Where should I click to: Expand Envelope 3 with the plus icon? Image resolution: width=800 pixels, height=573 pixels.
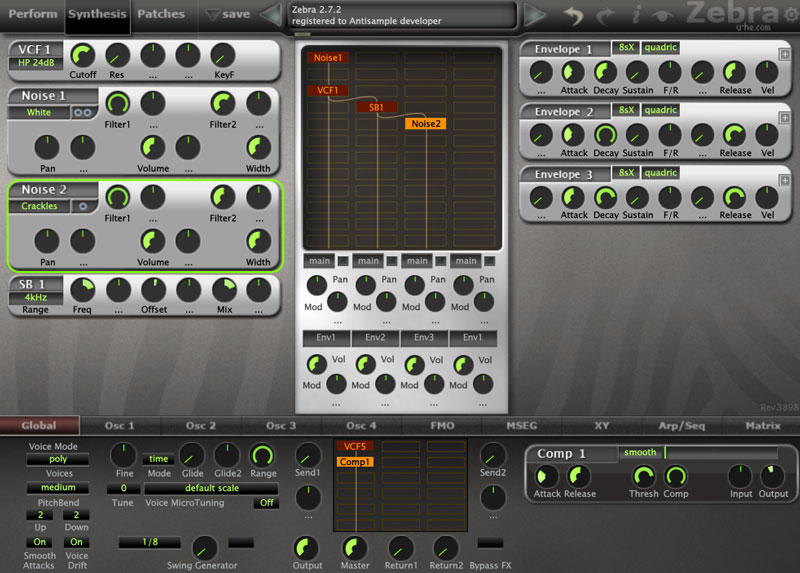(785, 181)
